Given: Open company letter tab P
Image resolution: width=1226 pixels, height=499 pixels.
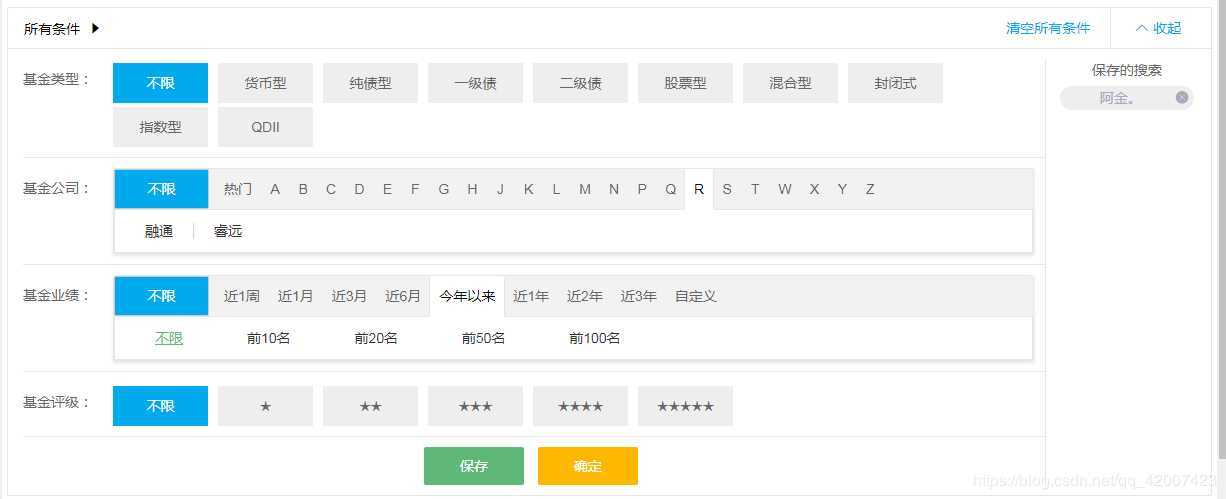Looking at the screenshot, I should pos(642,189).
